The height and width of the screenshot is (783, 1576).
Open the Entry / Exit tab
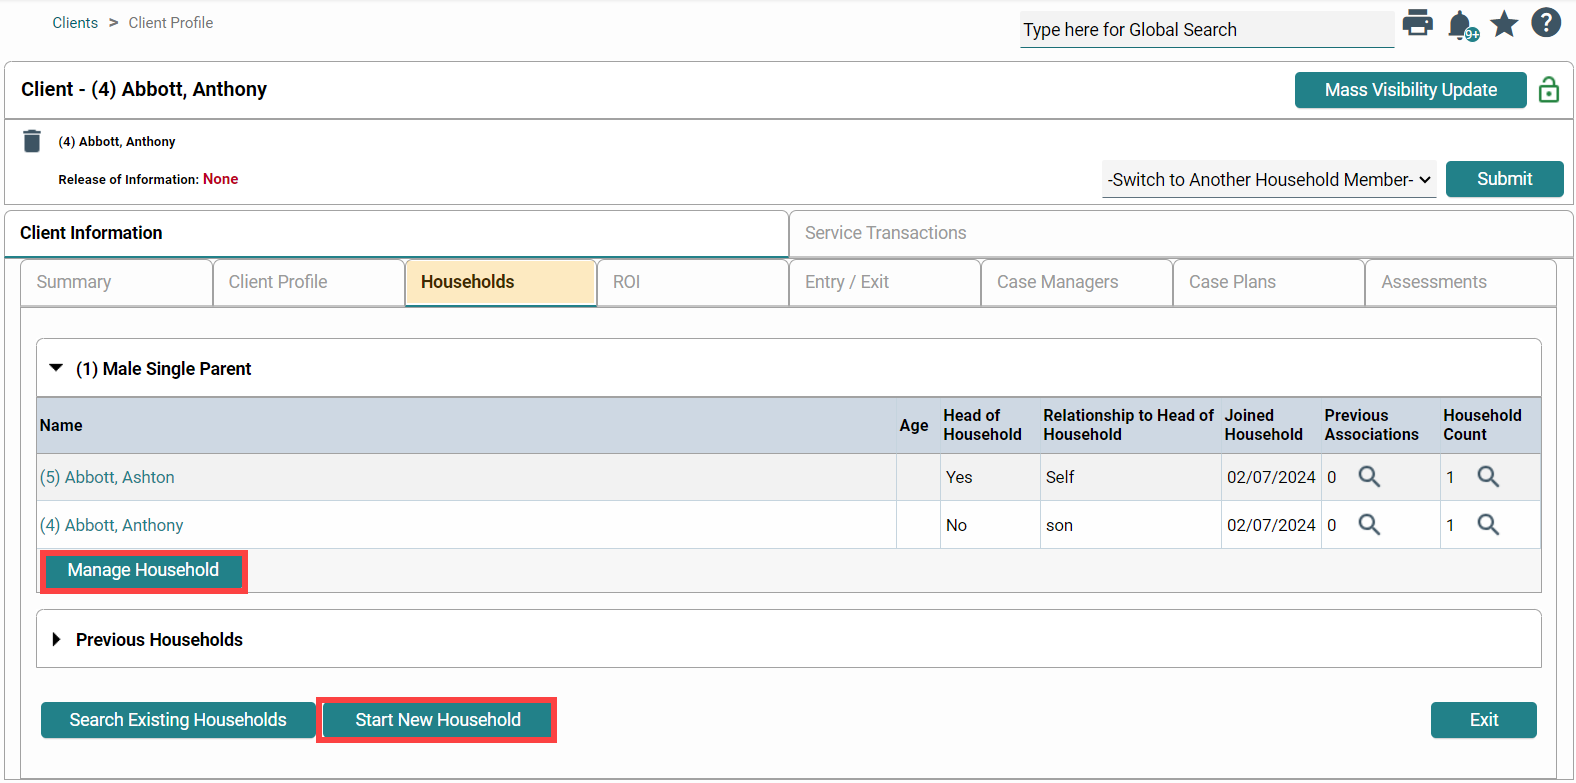coord(885,282)
